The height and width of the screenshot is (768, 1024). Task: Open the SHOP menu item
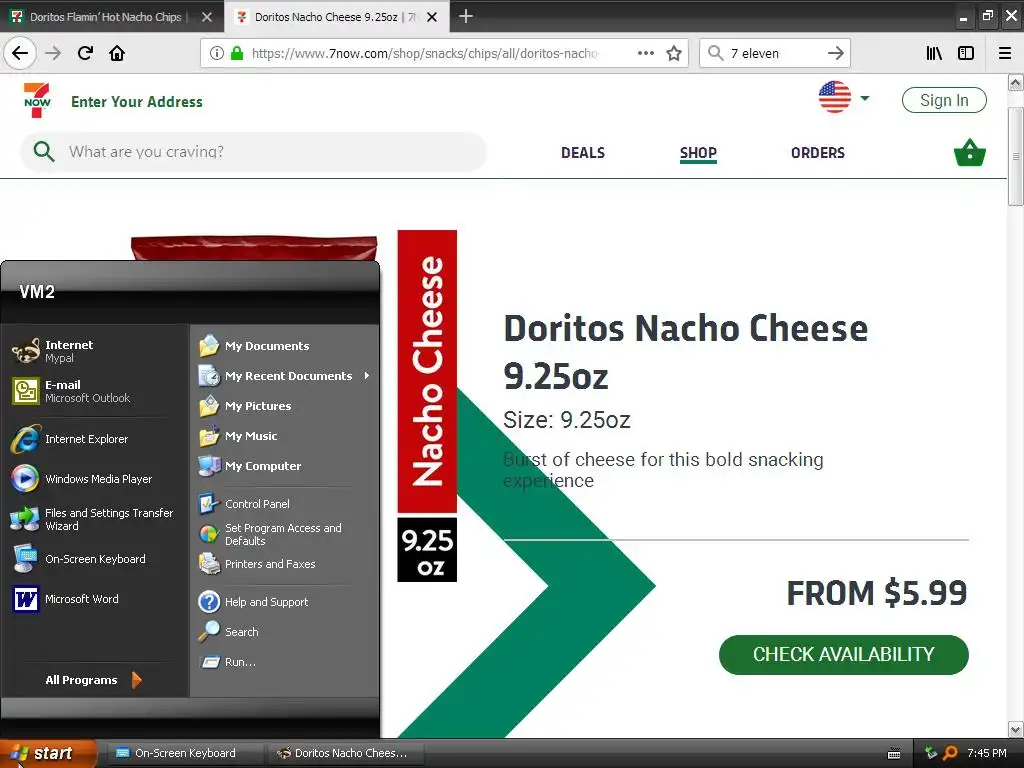click(x=698, y=153)
